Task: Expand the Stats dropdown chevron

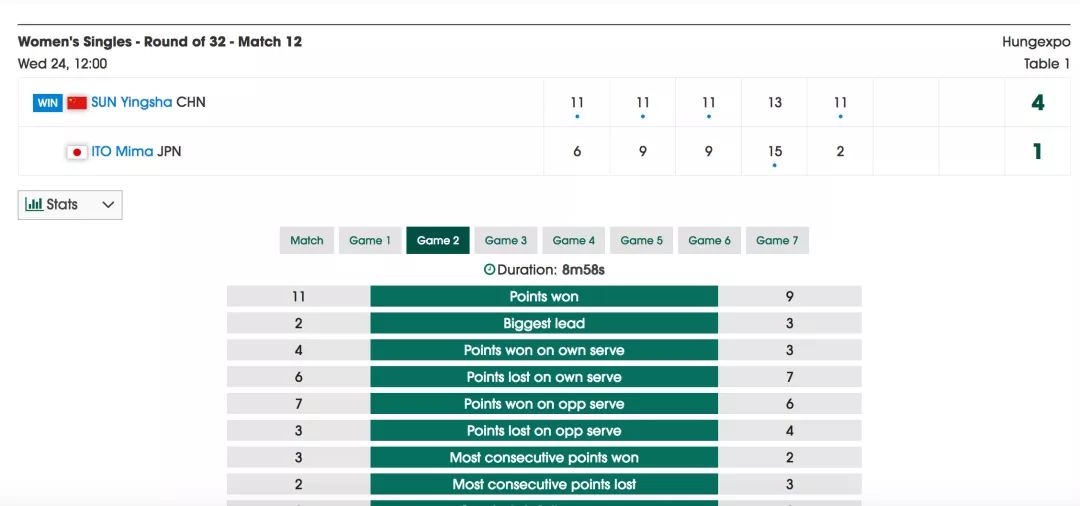Action: [x=108, y=205]
